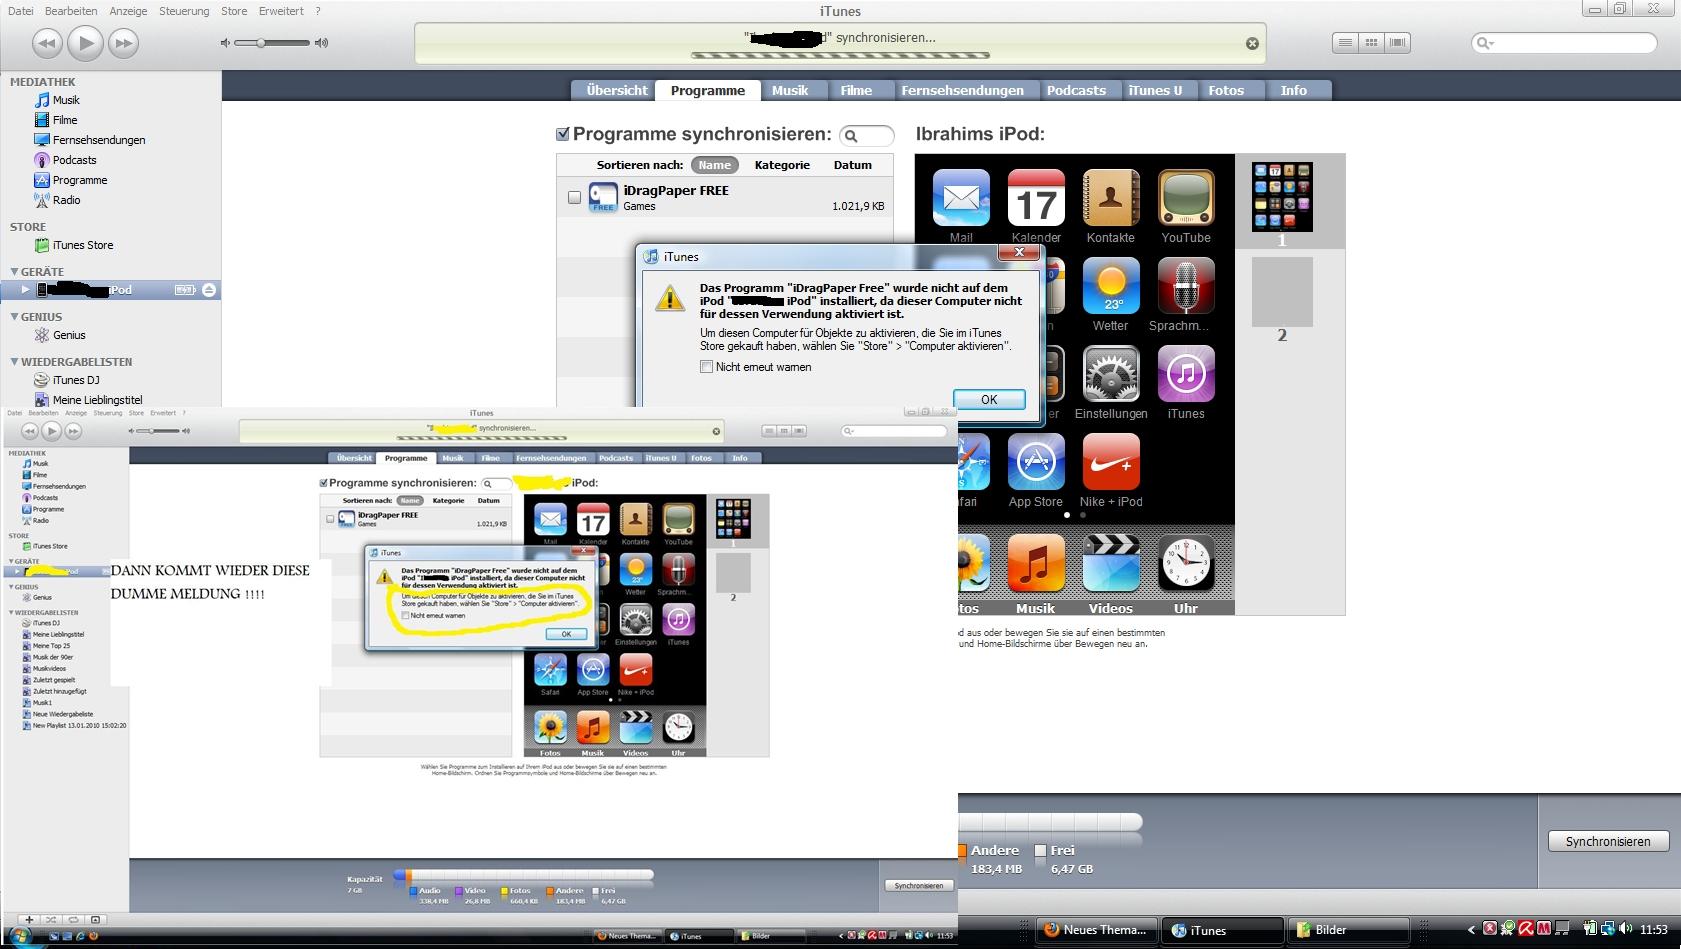Viewport: 1681px width, 949px height.
Task: Click the Play button in iTunes toolbar
Action: pyautogui.click(x=85, y=42)
